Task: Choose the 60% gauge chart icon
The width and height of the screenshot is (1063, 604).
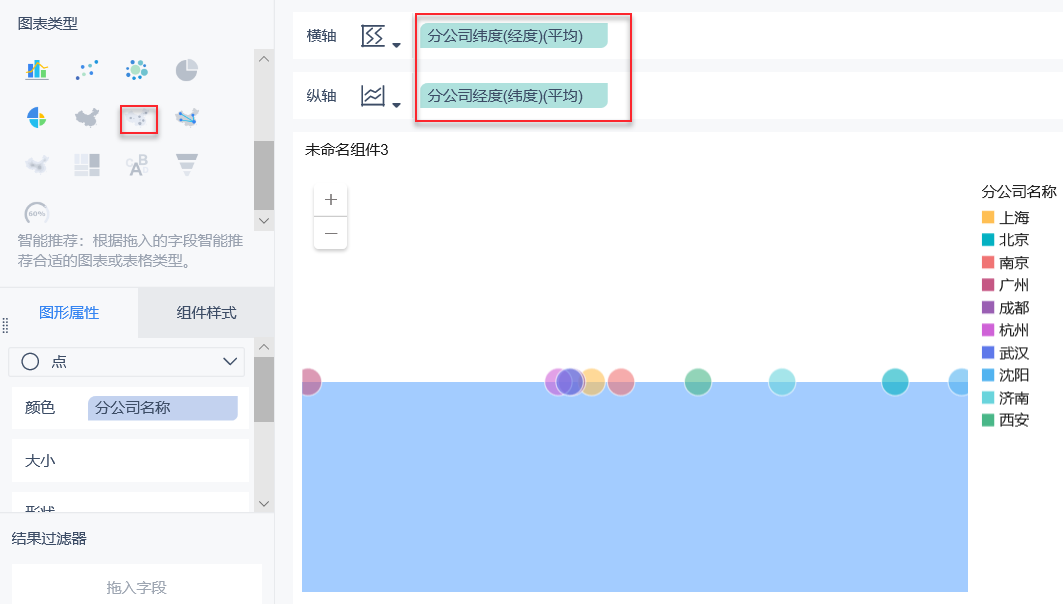Action: pos(37,213)
